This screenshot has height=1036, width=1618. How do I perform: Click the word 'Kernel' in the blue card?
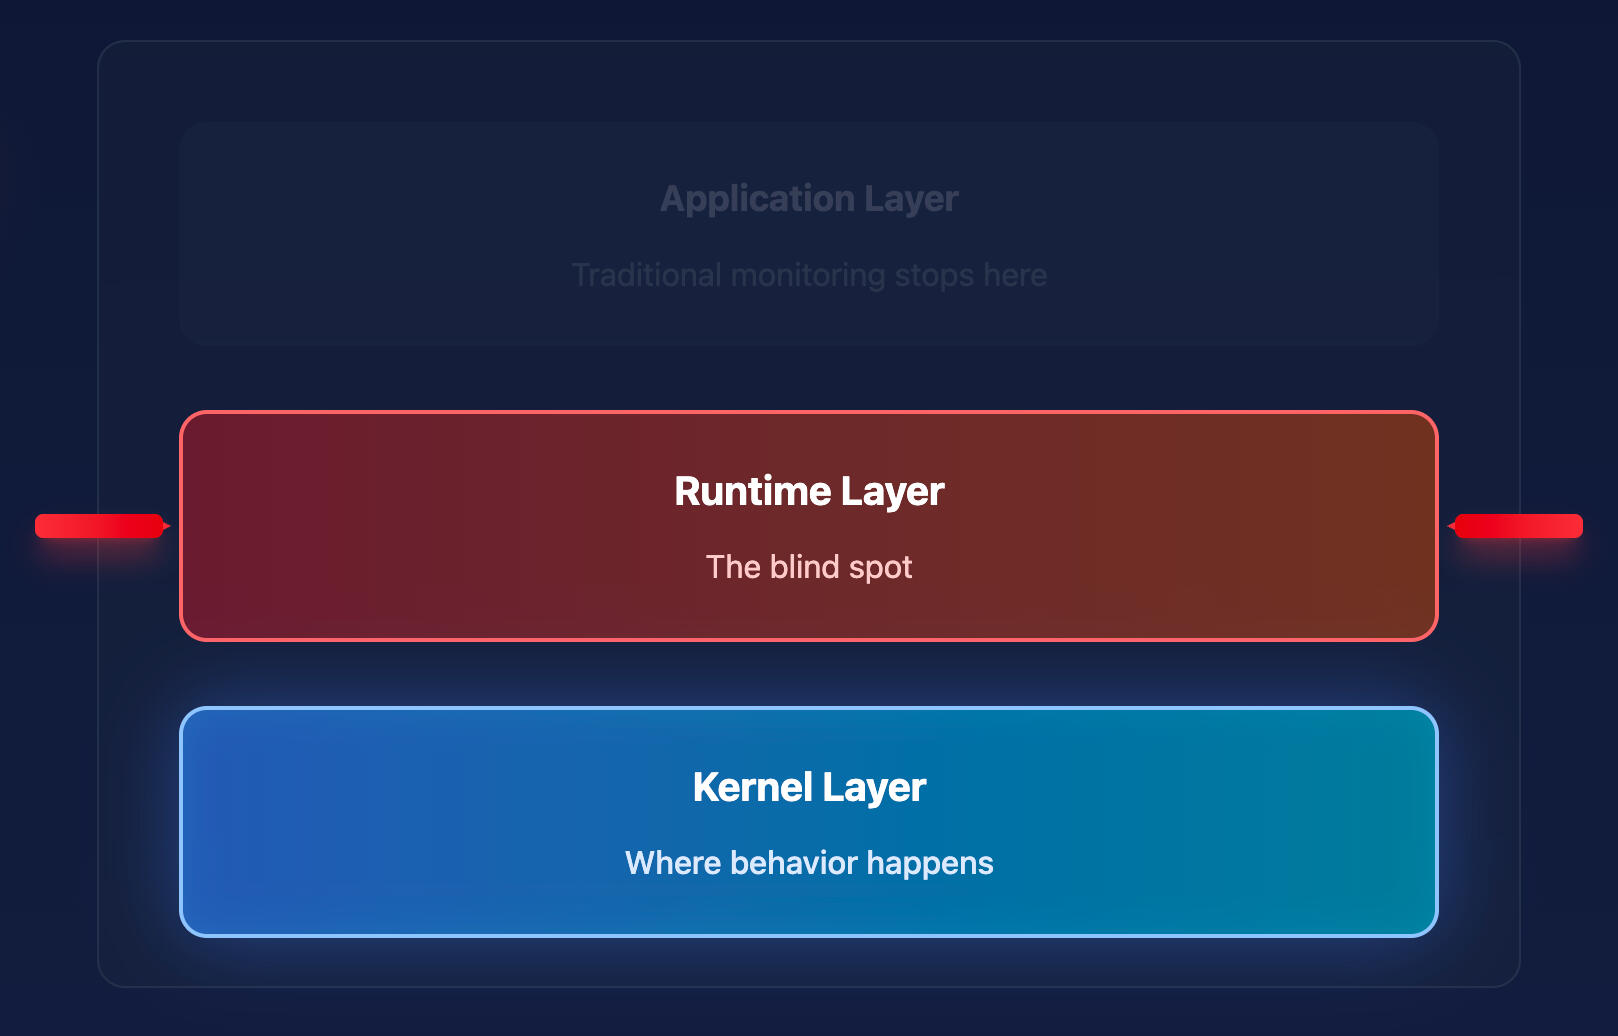tap(752, 788)
